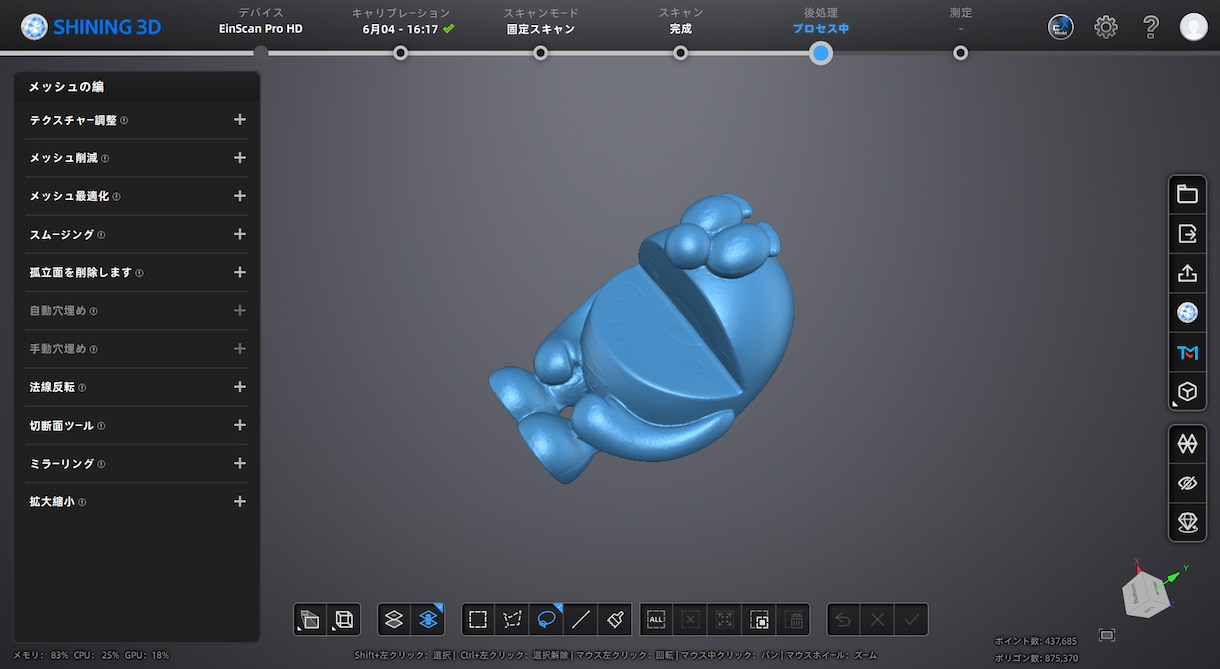Click the export/save file icon on right
Viewport: 1220px width, 669px height.
pyautogui.click(x=1187, y=234)
